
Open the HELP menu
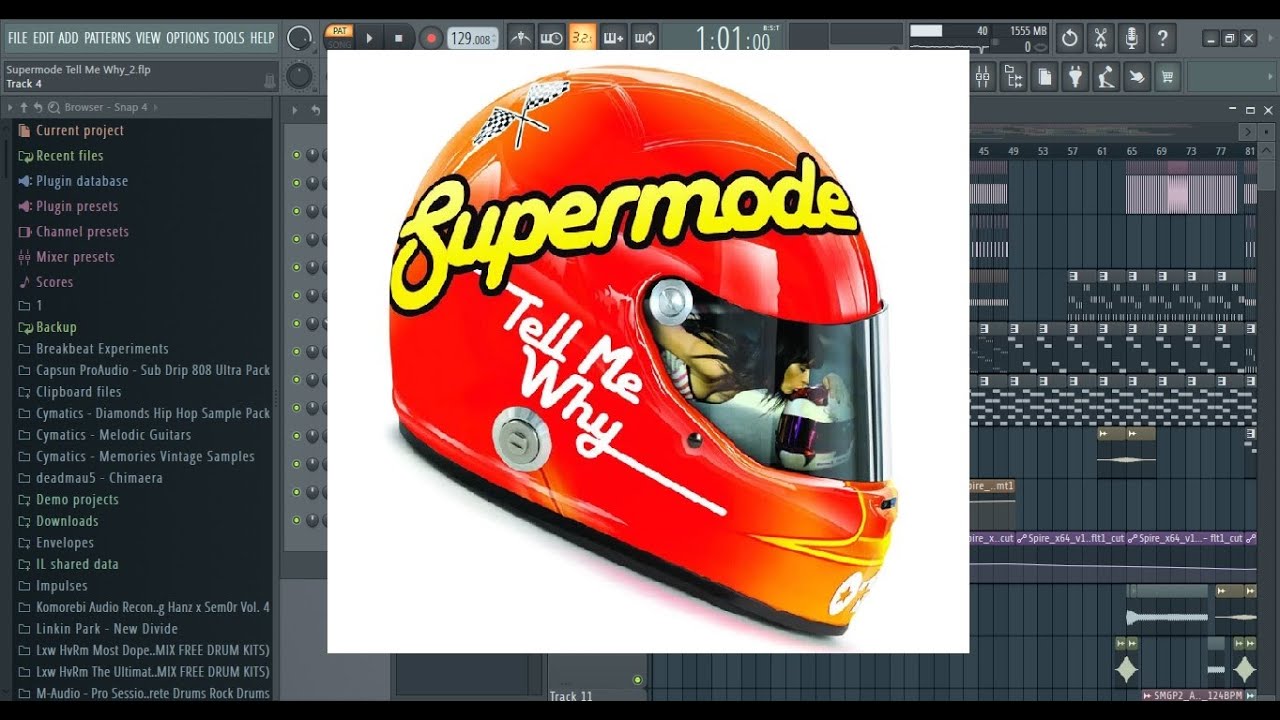click(262, 38)
